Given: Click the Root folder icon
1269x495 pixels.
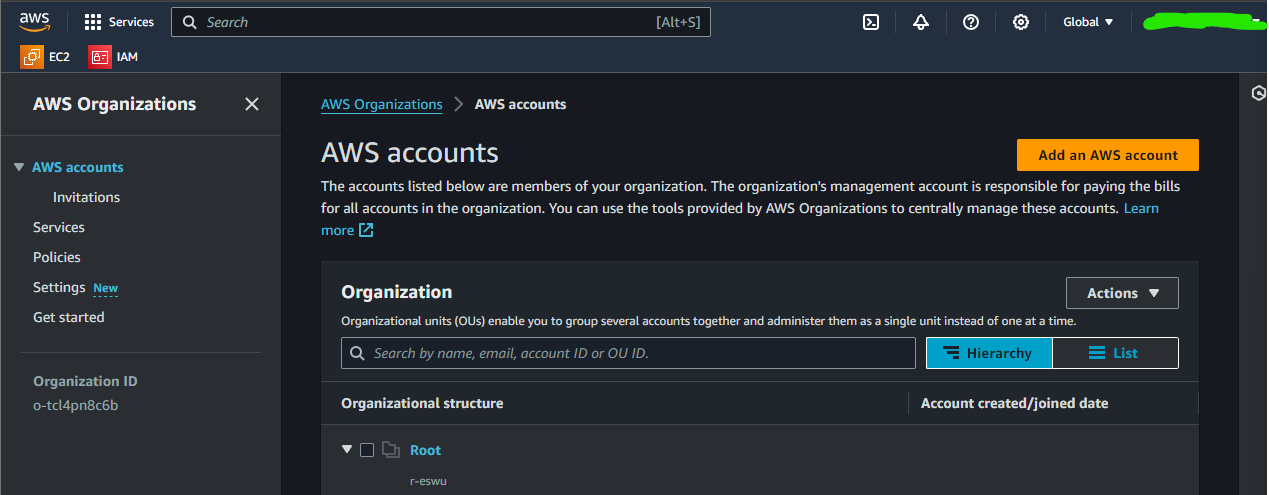Looking at the screenshot, I should [x=391, y=450].
